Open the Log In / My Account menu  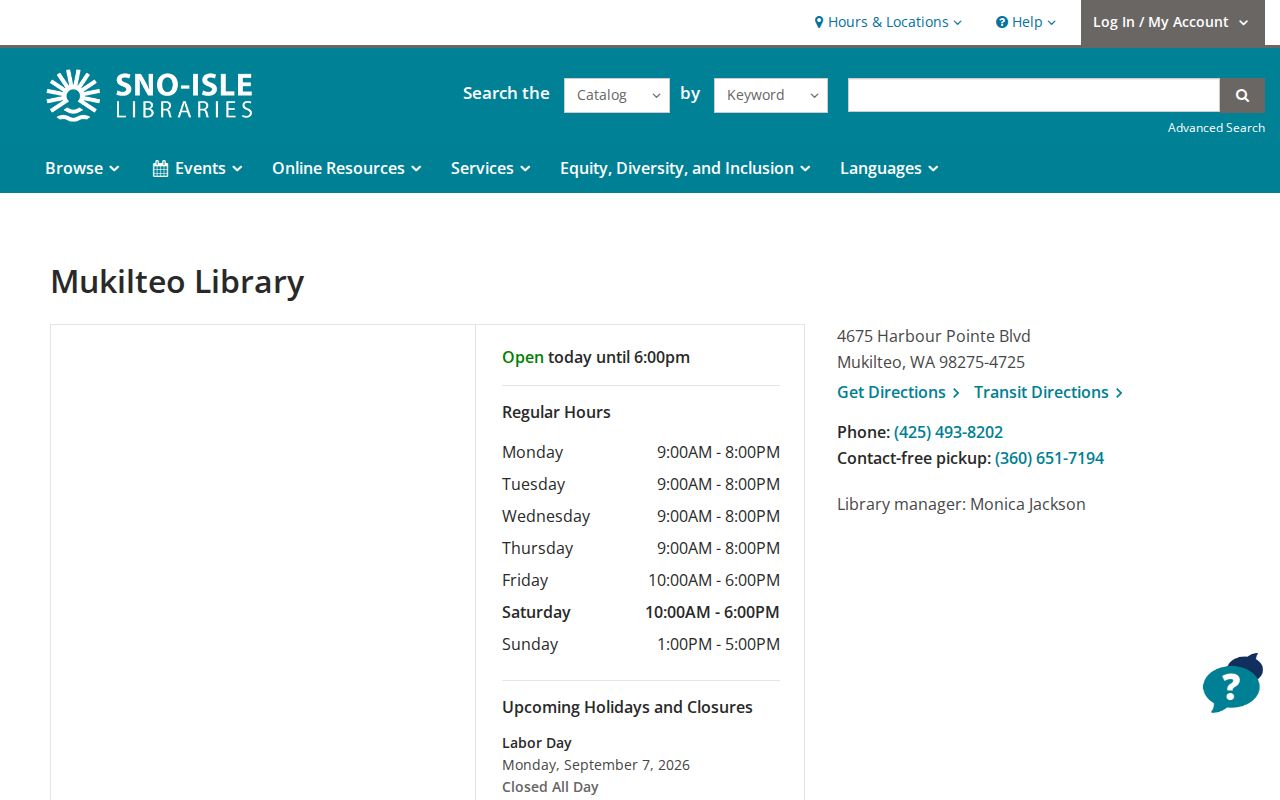1171,22
